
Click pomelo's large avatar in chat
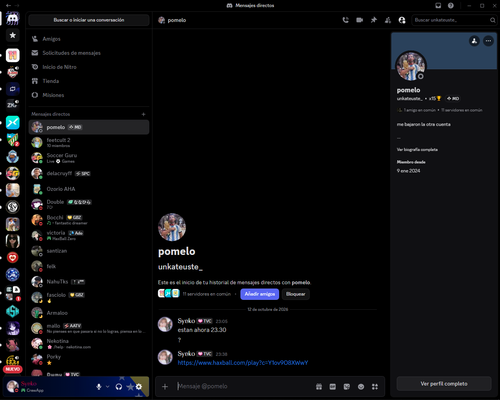pyautogui.click(x=172, y=227)
